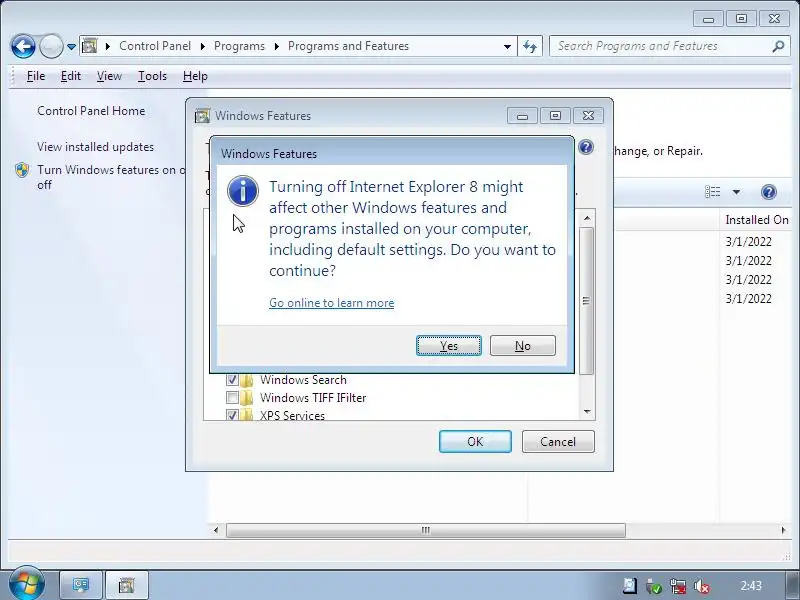
Task: Open the Windows Start button
Action: point(25,584)
